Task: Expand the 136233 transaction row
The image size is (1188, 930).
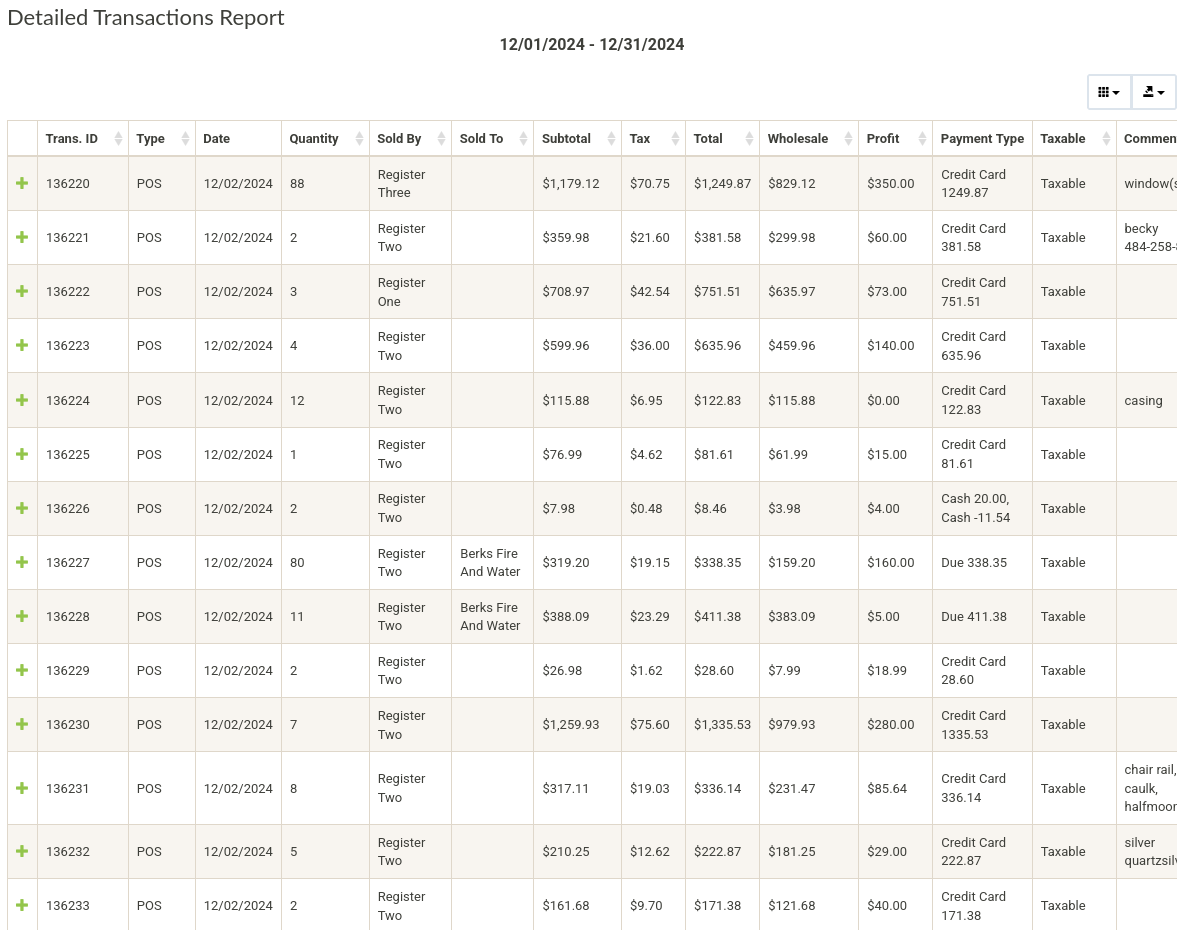Action: (x=22, y=905)
